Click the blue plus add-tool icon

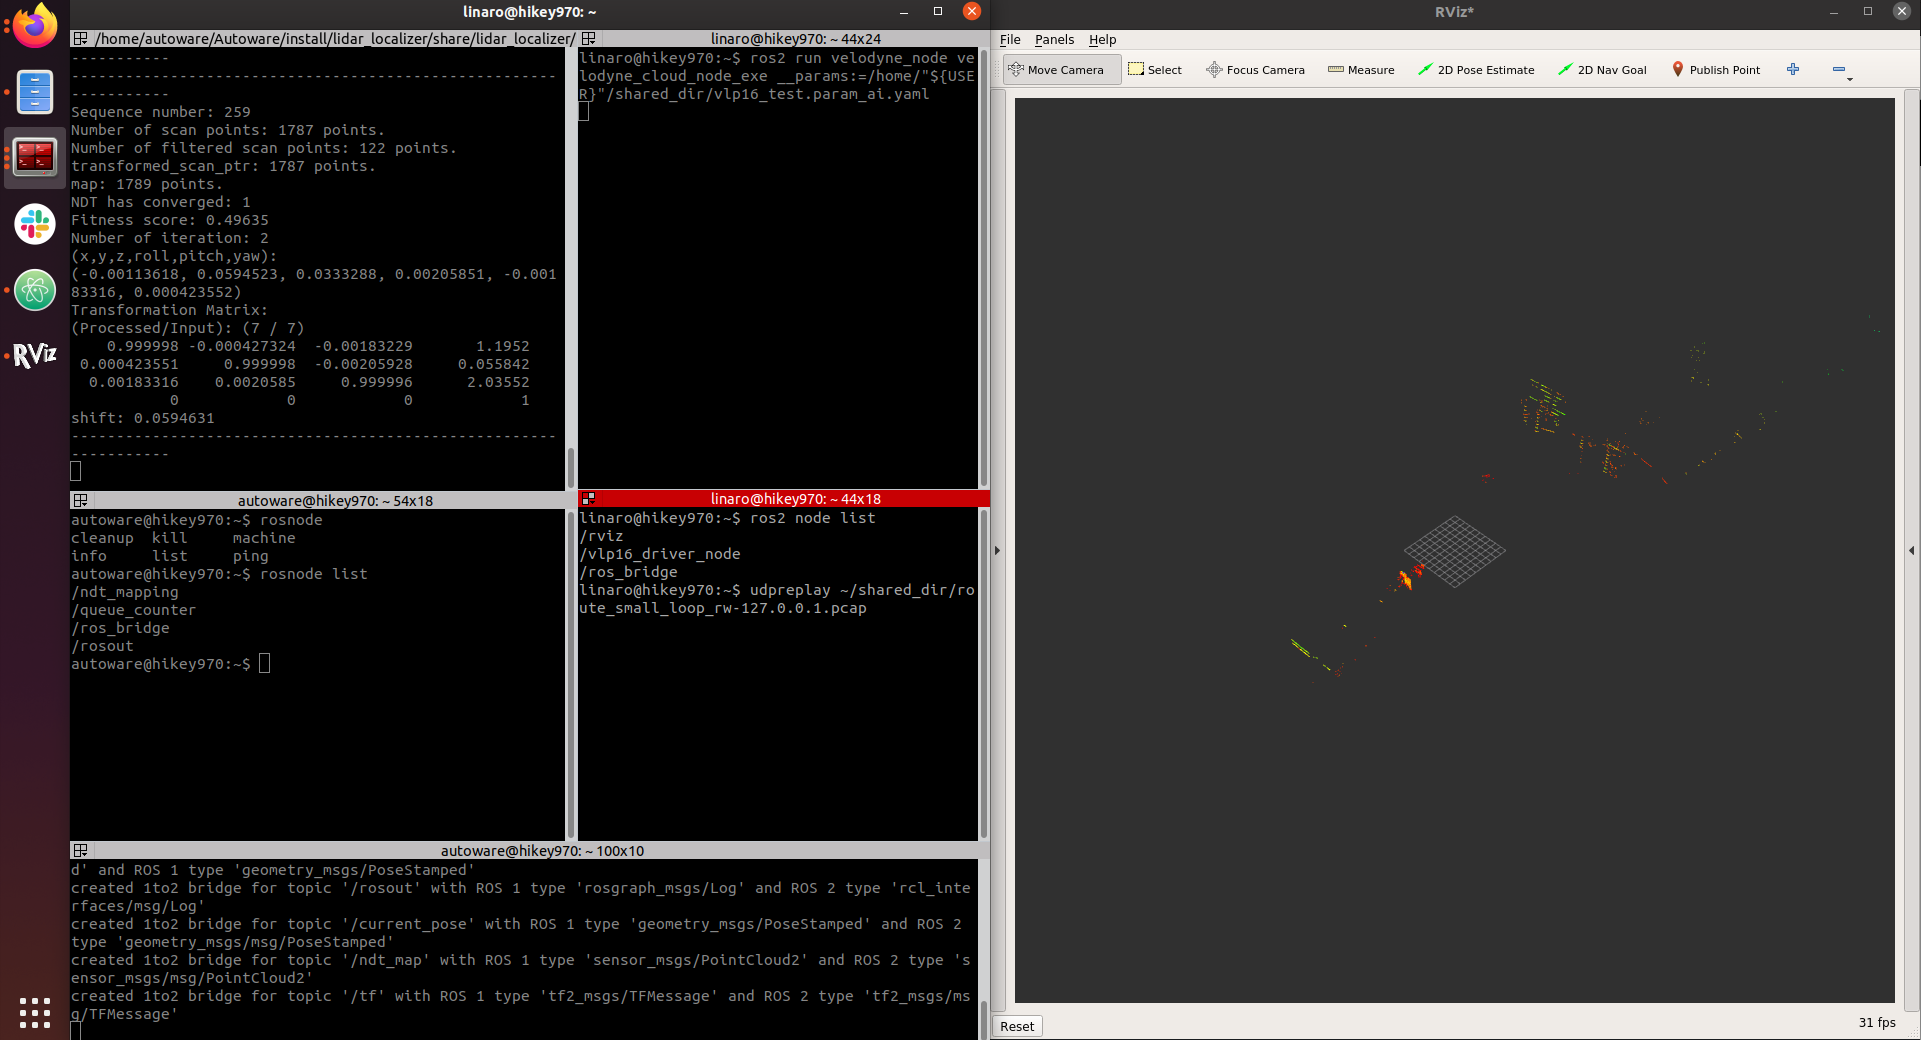pos(1793,70)
